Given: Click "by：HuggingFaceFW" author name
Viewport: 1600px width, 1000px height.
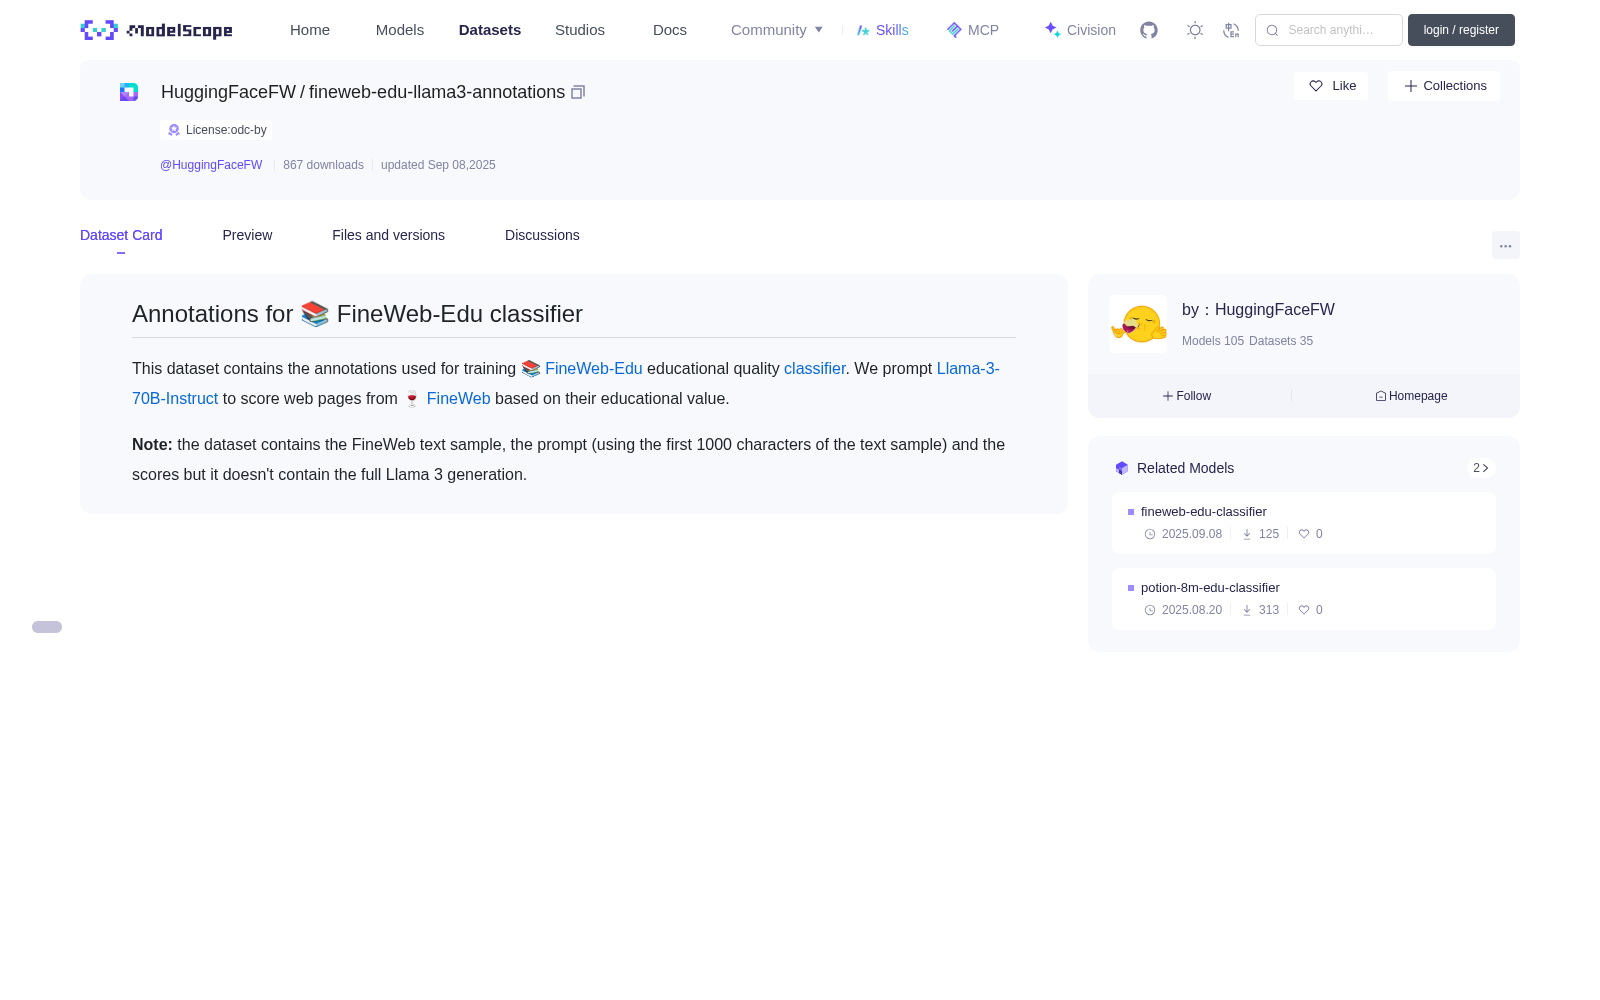Looking at the screenshot, I should (x=1258, y=310).
